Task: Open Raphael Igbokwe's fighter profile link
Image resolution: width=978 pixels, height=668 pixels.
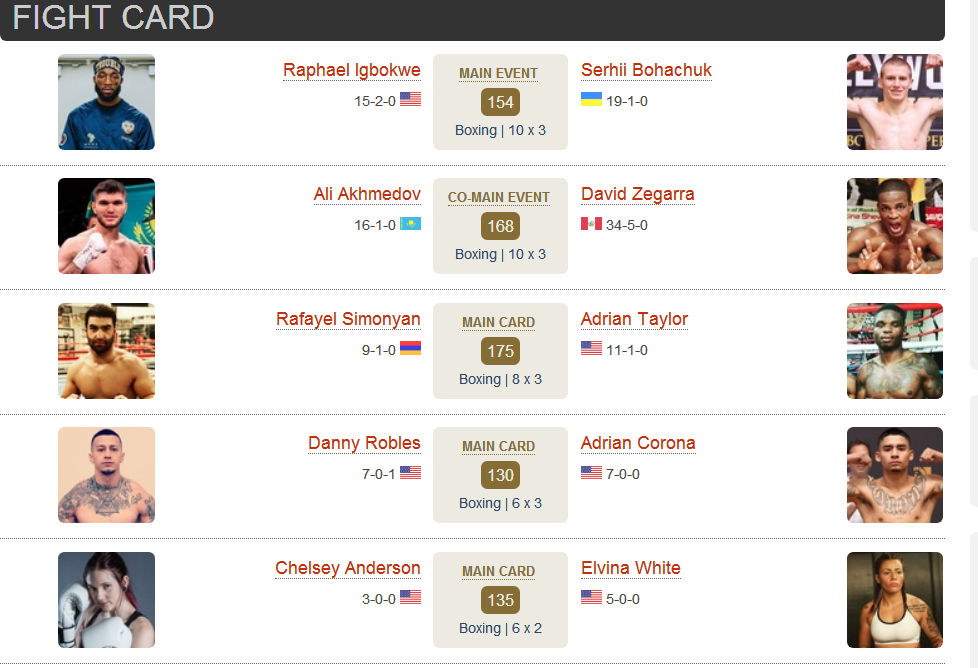Action: coord(352,70)
